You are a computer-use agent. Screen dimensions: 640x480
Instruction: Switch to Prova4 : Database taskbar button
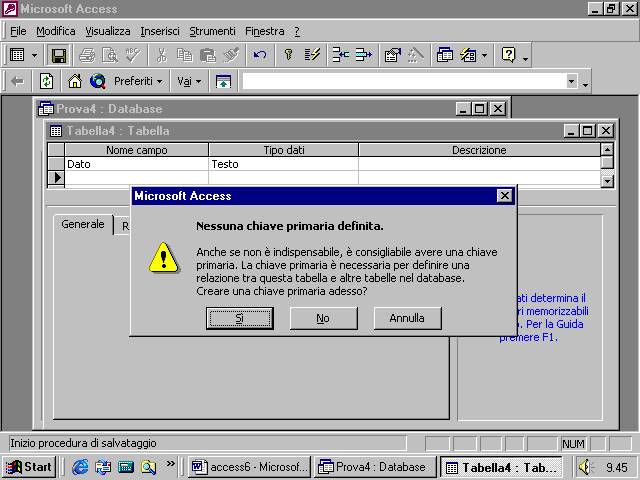pyautogui.click(x=375, y=467)
